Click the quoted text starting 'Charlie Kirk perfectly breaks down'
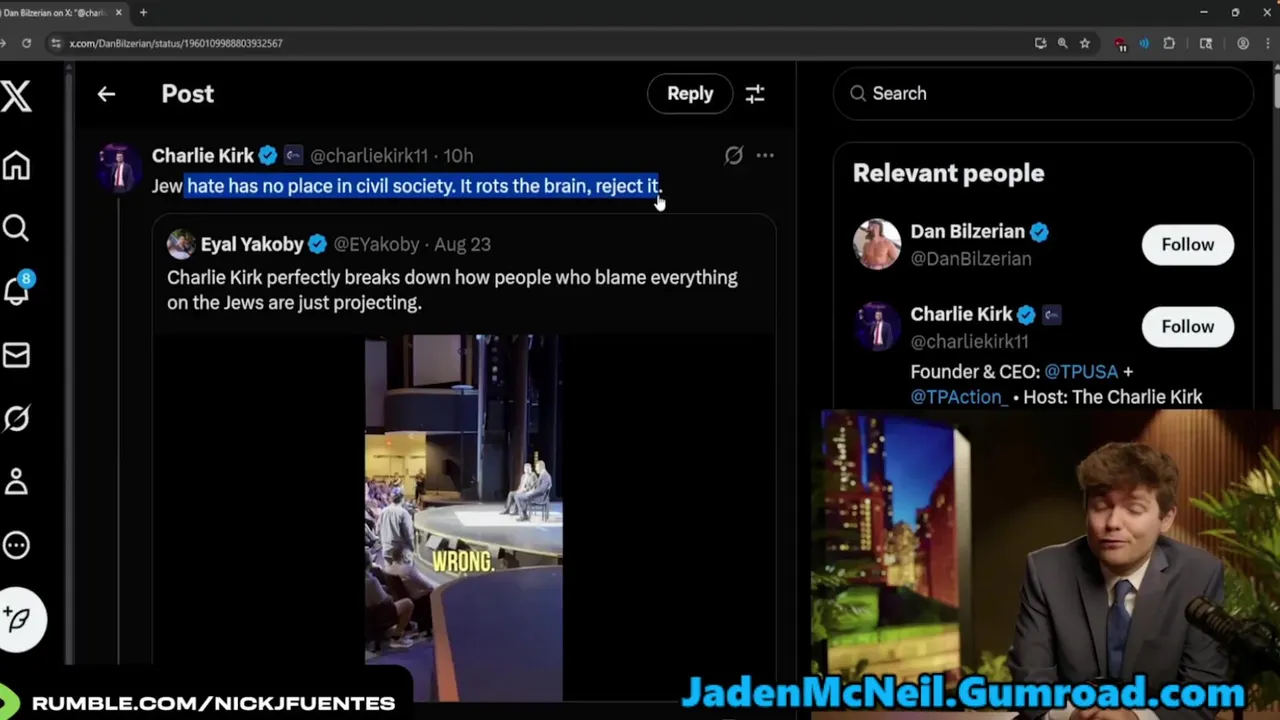 point(452,290)
